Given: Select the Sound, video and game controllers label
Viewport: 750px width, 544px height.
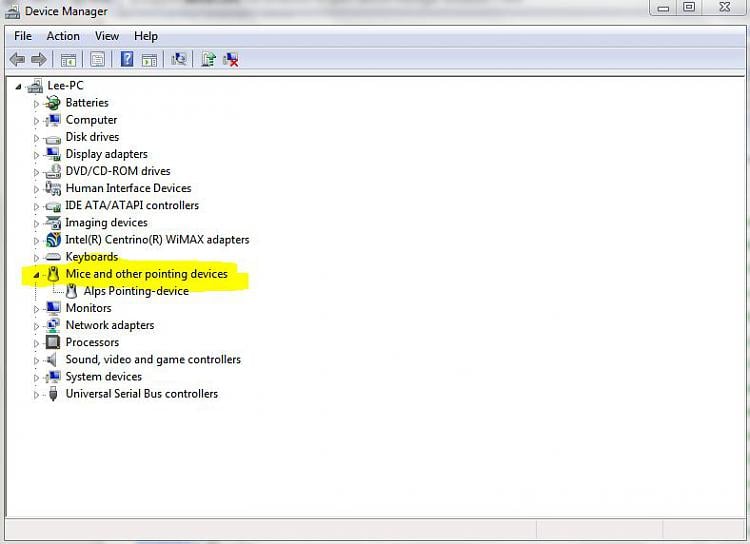Looking at the screenshot, I should [x=154, y=360].
